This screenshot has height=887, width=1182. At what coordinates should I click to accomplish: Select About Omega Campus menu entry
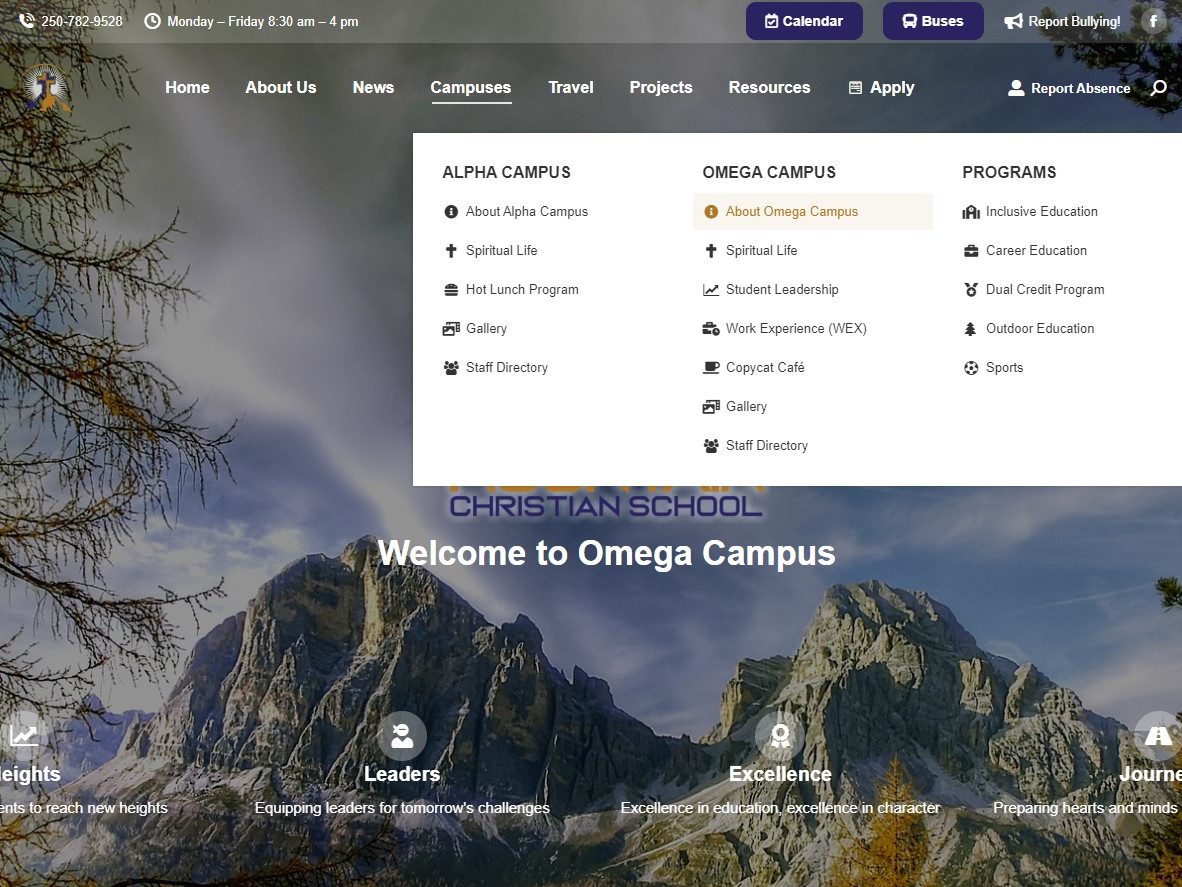[791, 212]
